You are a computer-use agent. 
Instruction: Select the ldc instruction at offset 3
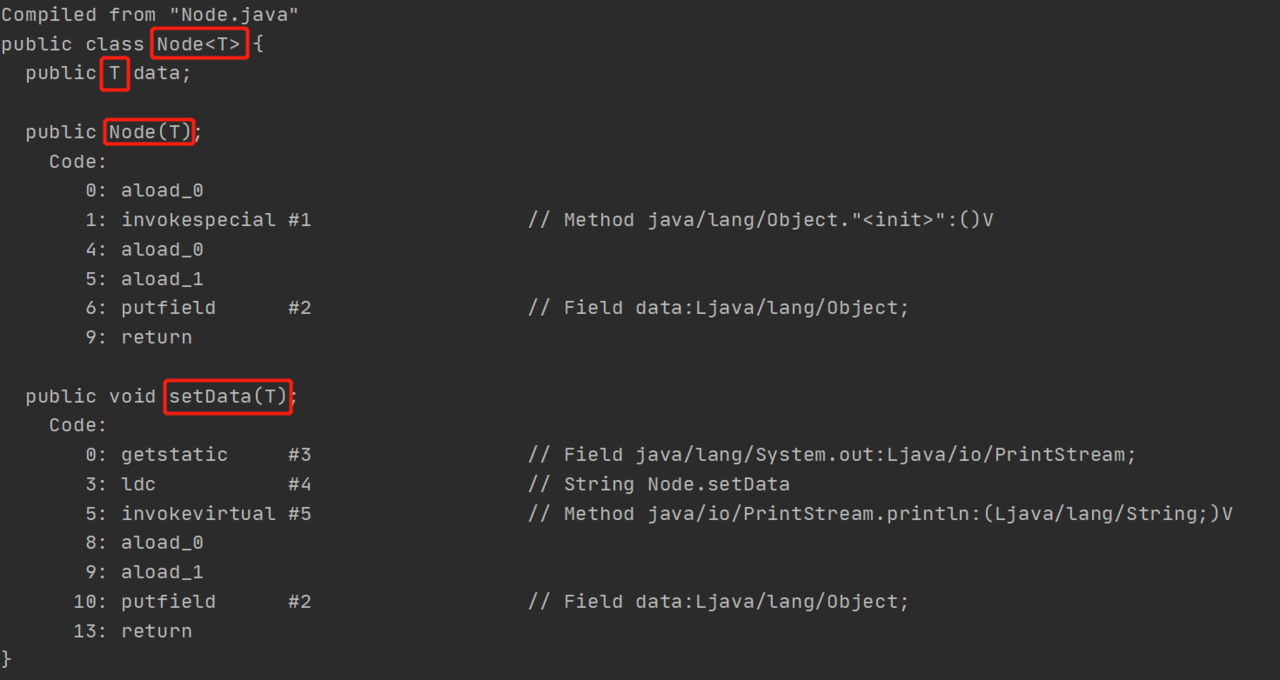click(x=138, y=484)
